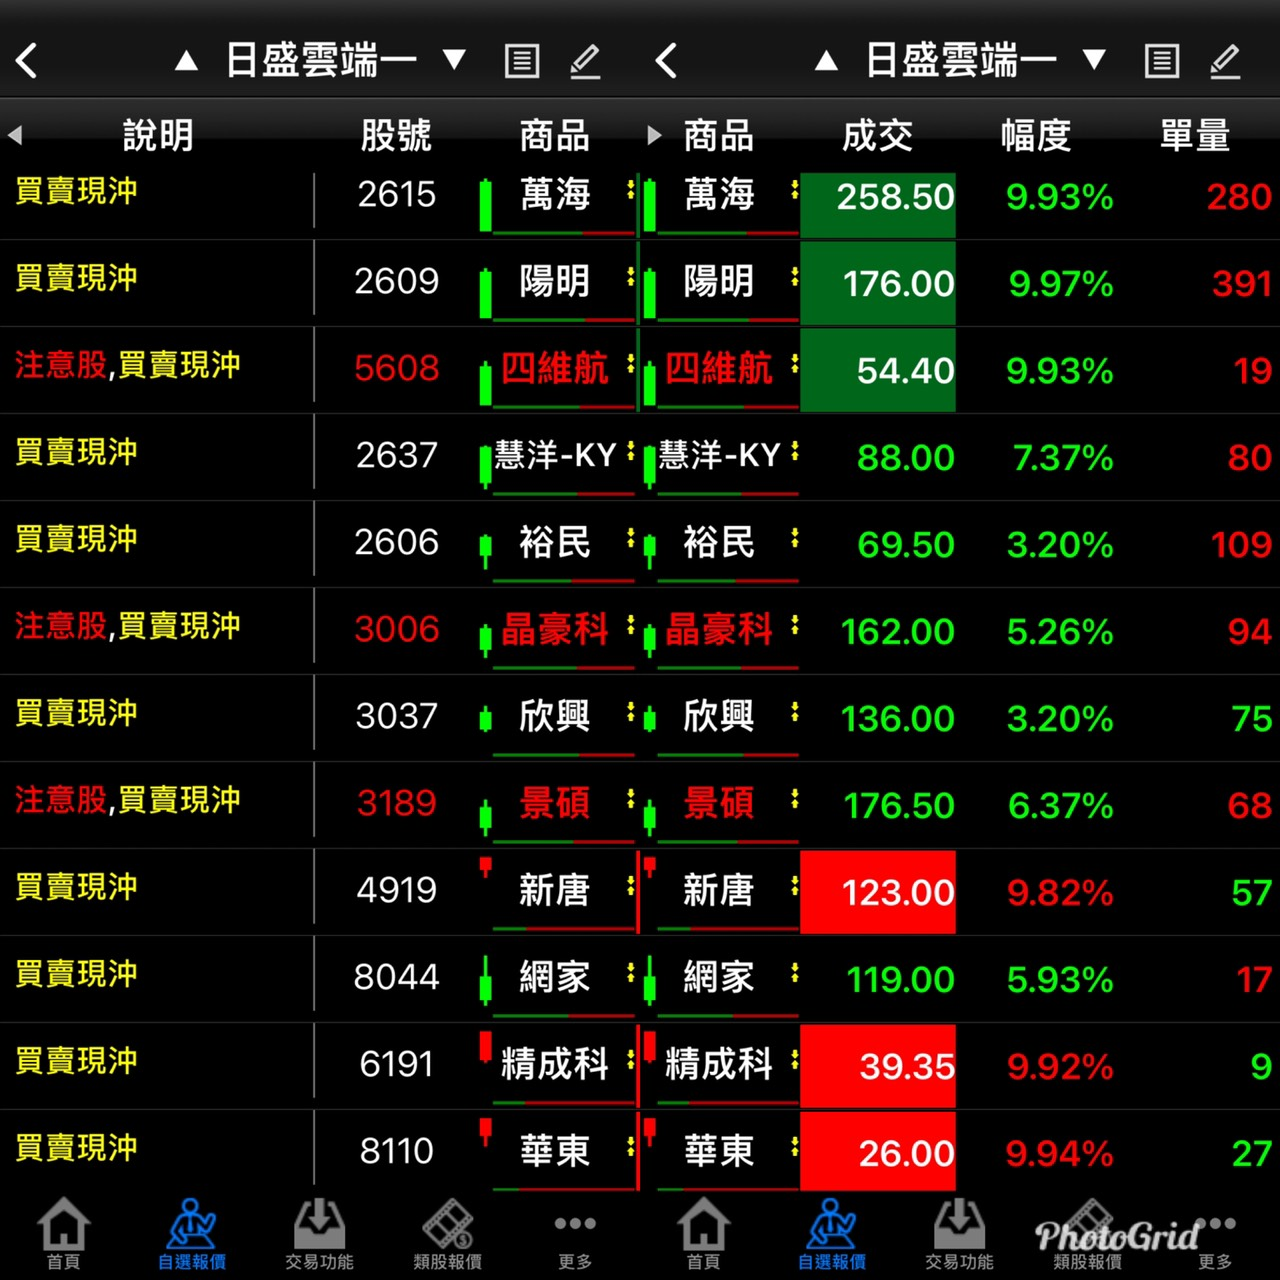Image resolution: width=1280 pixels, height=1280 pixels.
Task: Open options dots beside right 晶豪科
Action: (x=794, y=624)
